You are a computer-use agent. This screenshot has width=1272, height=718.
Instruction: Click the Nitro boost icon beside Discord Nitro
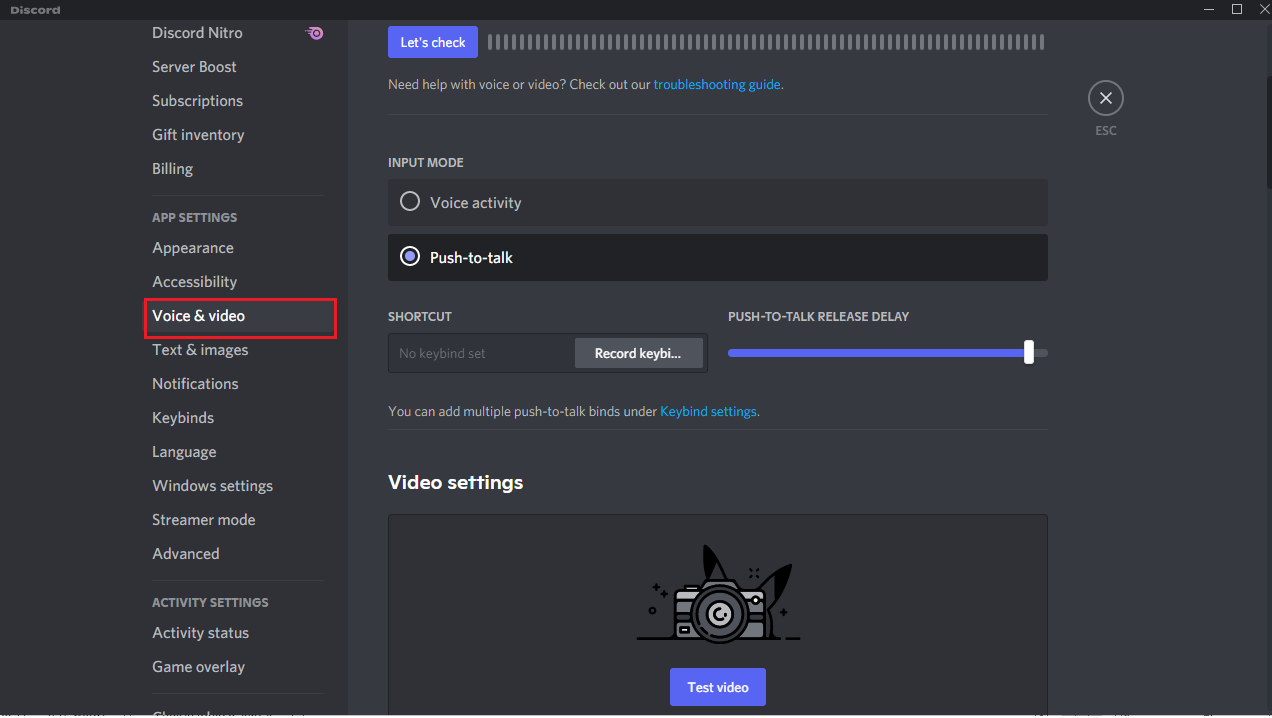(x=314, y=33)
